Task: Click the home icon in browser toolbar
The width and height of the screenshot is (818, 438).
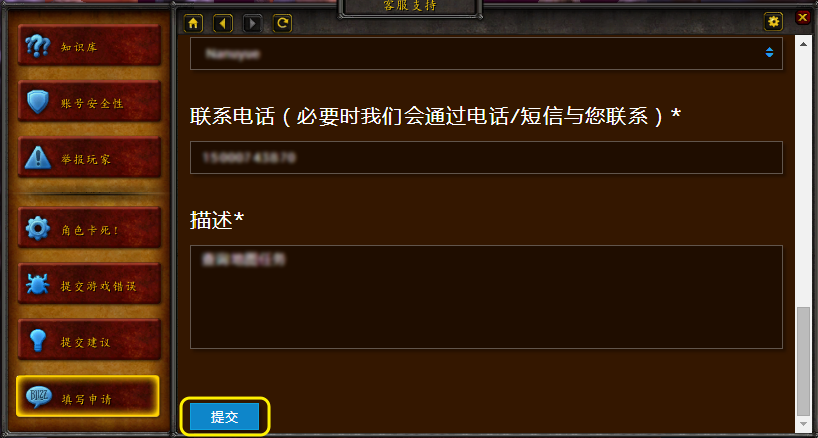Action: [x=193, y=23]
